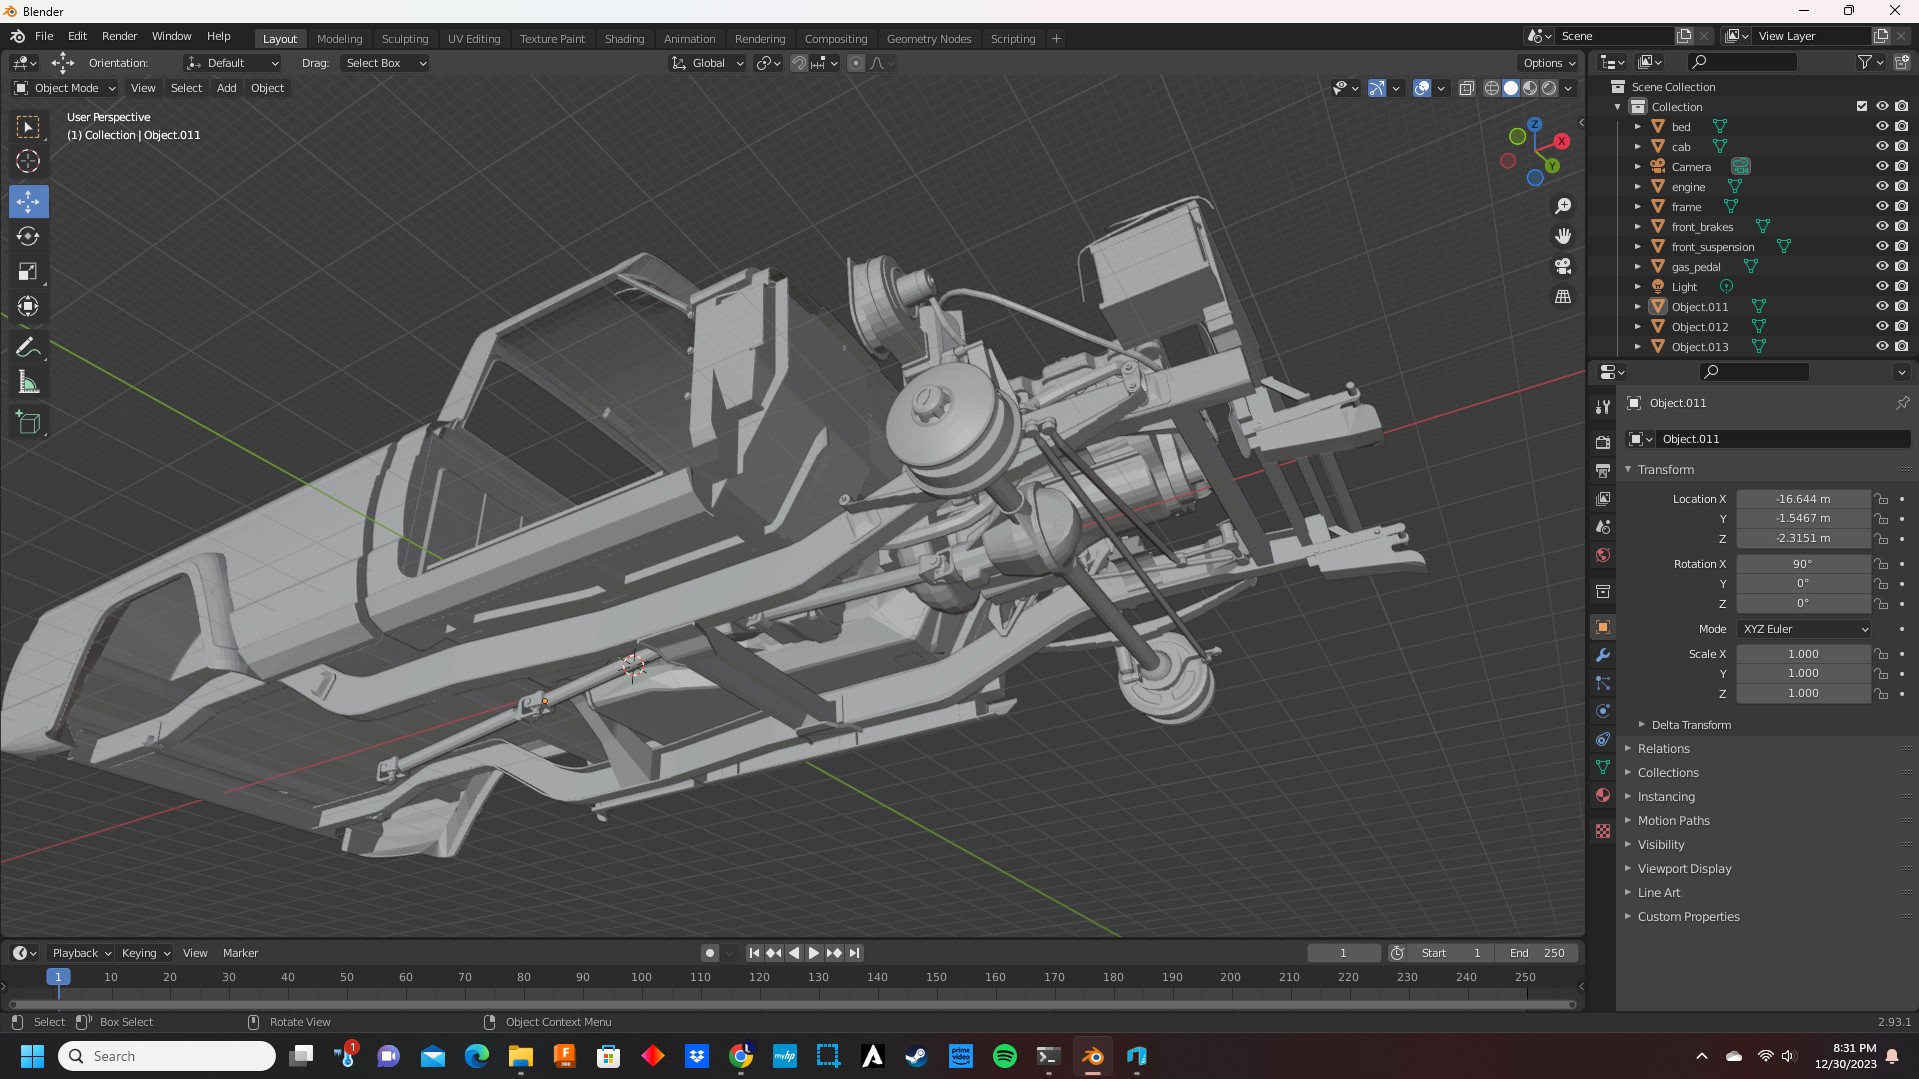Select the Scale tool in the toolbar
Screen dimensions: 1919x1079
(x=28, y=272)
